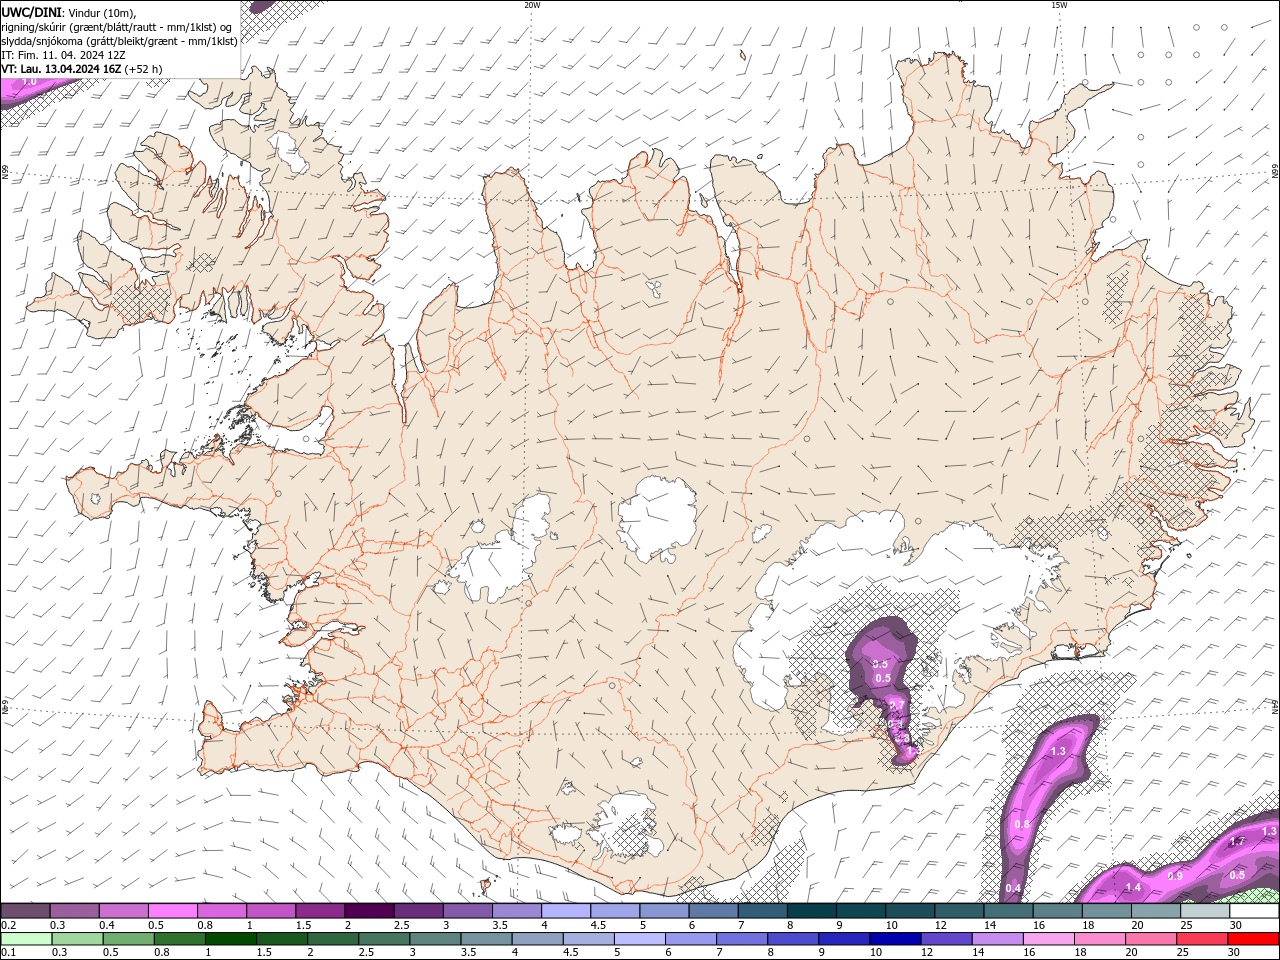Image resolution: width=1280 pixels, height=960 pixels.
Task: Pick top-row swatch between 6 and 7
Action: (713, 911)
